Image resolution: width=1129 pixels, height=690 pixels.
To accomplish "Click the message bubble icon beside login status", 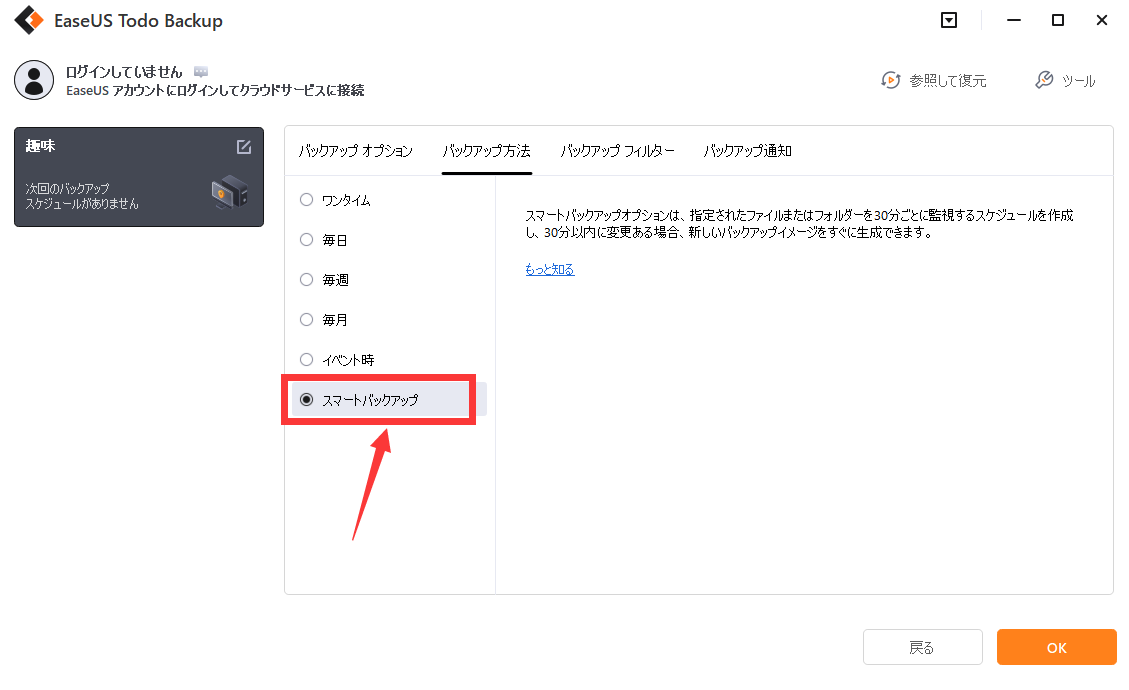I will point(201,72).
